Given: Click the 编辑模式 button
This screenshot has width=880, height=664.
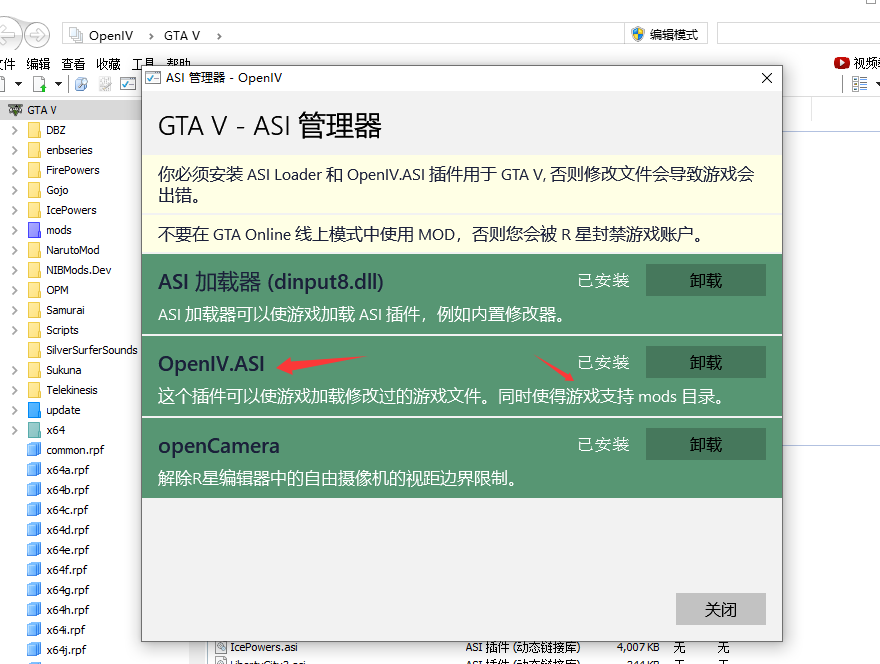Looking at the screenshot, I should click(x=666, y=34).
